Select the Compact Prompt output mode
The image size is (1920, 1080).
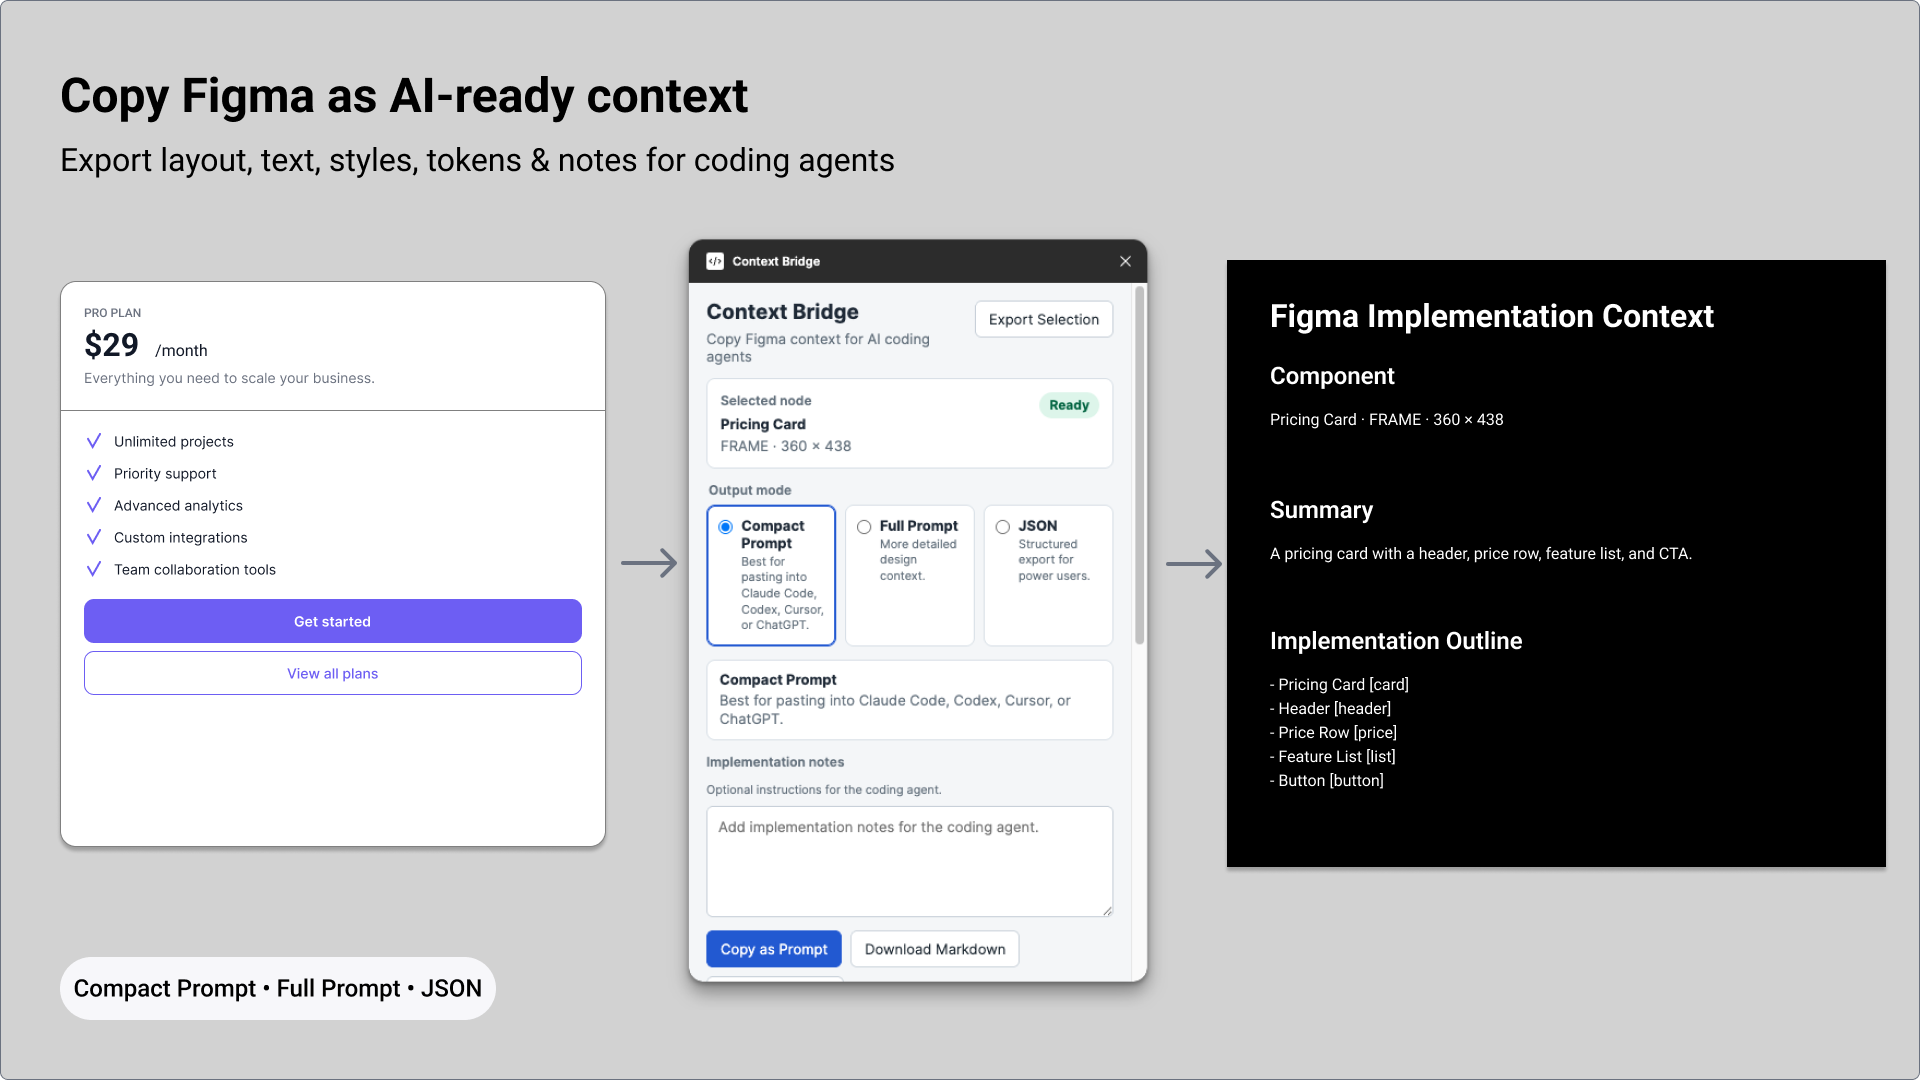click(771, 575)
